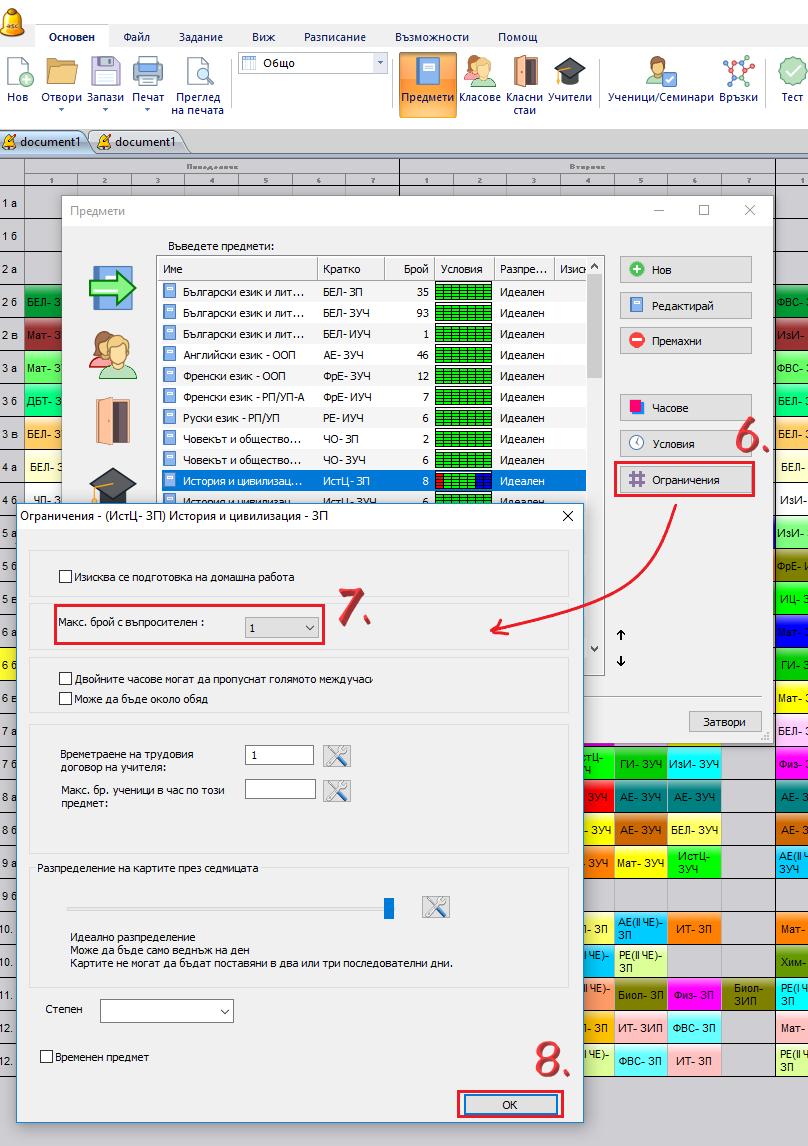Click the Връзки (Relations) toolbar icon
Image resolution: width=808 pixels, height=1146 pixels.
coord(738,82)
